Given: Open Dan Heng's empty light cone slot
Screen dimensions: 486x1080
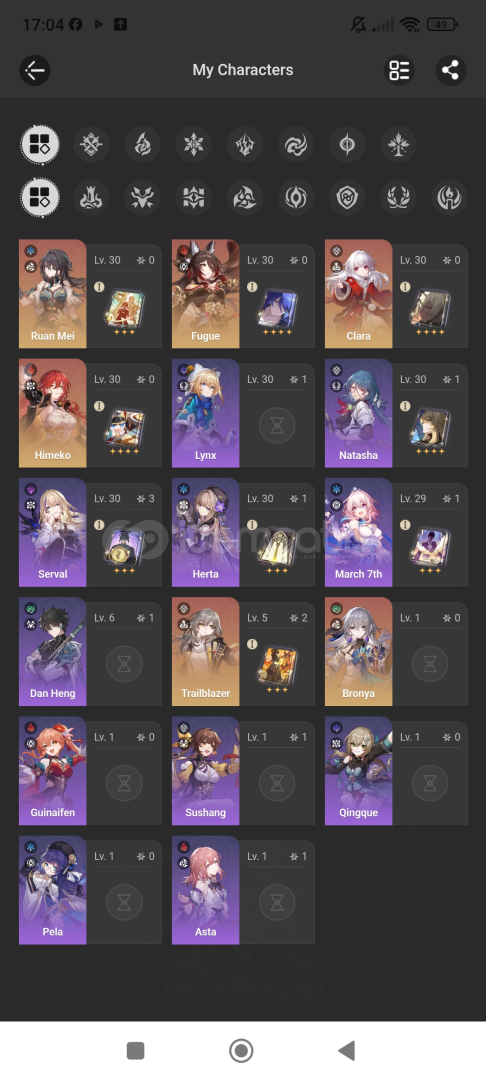Looking at the screenshot, I should [x=125, y=664].
